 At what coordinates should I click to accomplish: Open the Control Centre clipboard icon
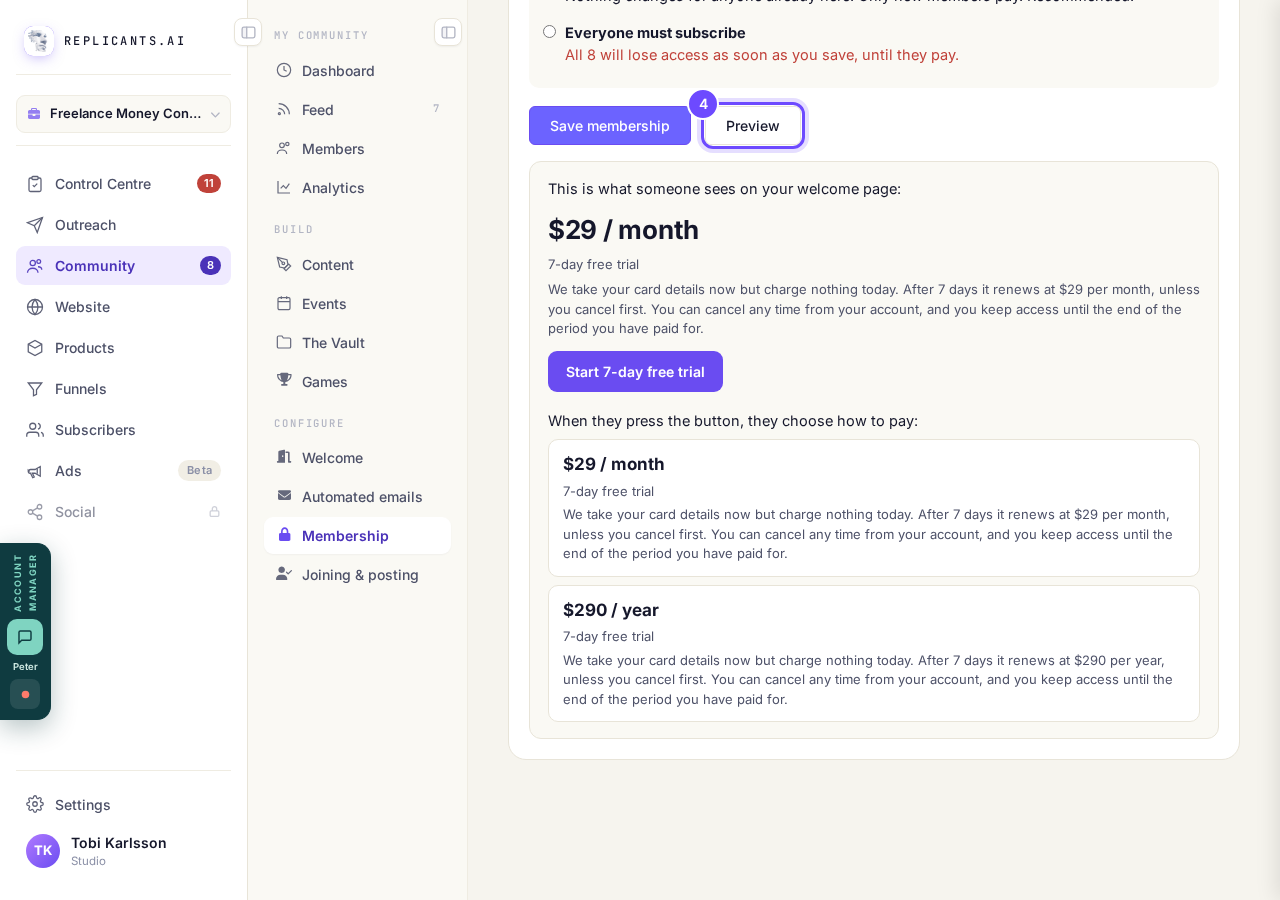point(35,184)
